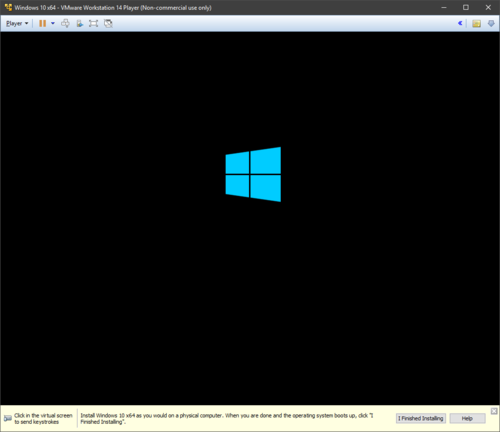
Task: Click the 'Install Windows 10 x64' instruction text
Action: [227, 419]
